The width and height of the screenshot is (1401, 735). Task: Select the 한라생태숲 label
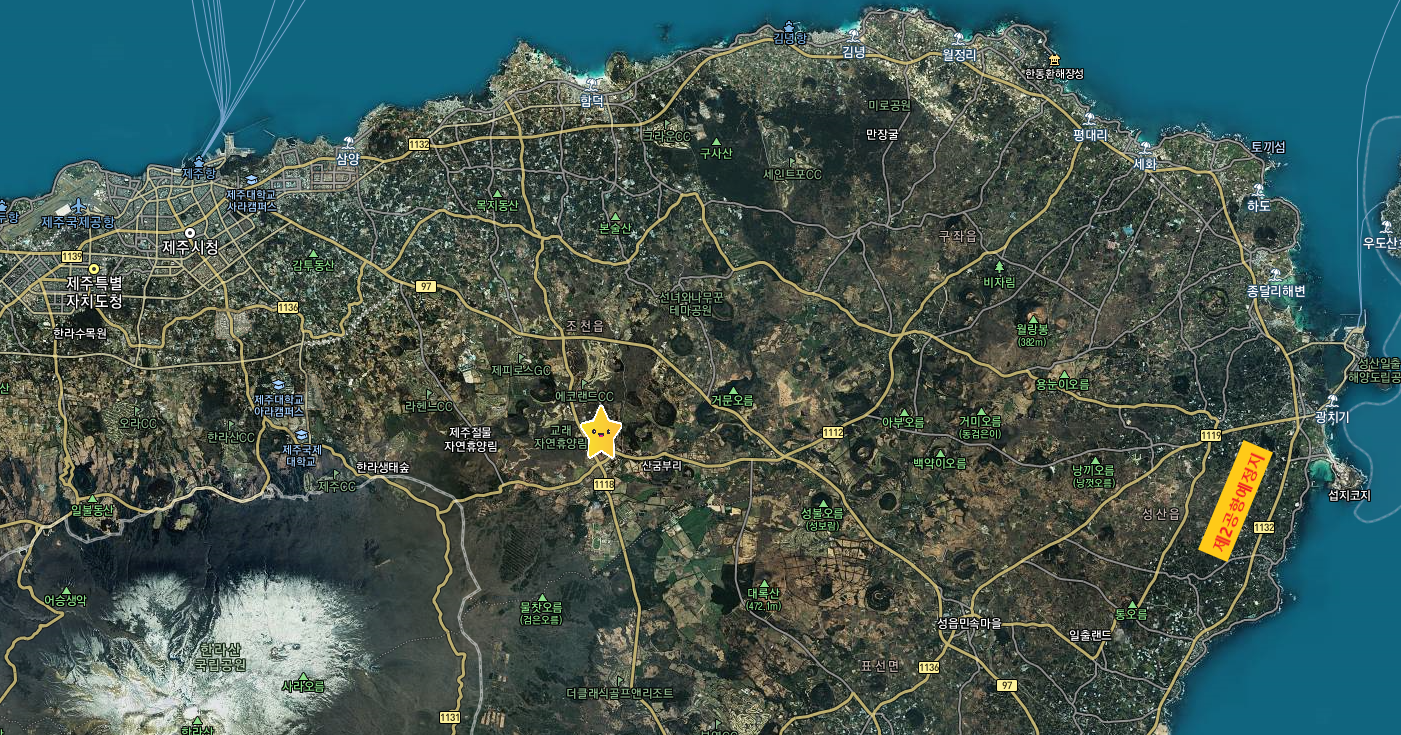[383, 467]
